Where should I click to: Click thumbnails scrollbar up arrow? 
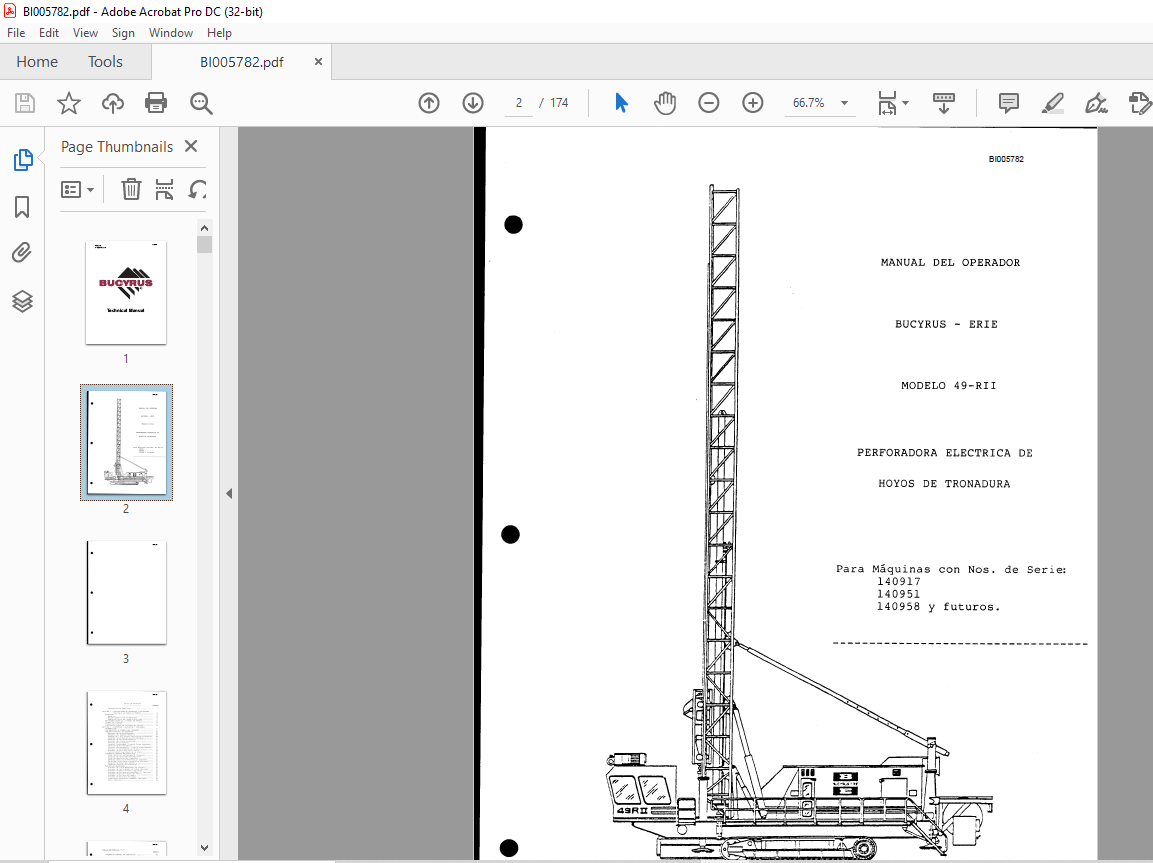click(204, 228)
